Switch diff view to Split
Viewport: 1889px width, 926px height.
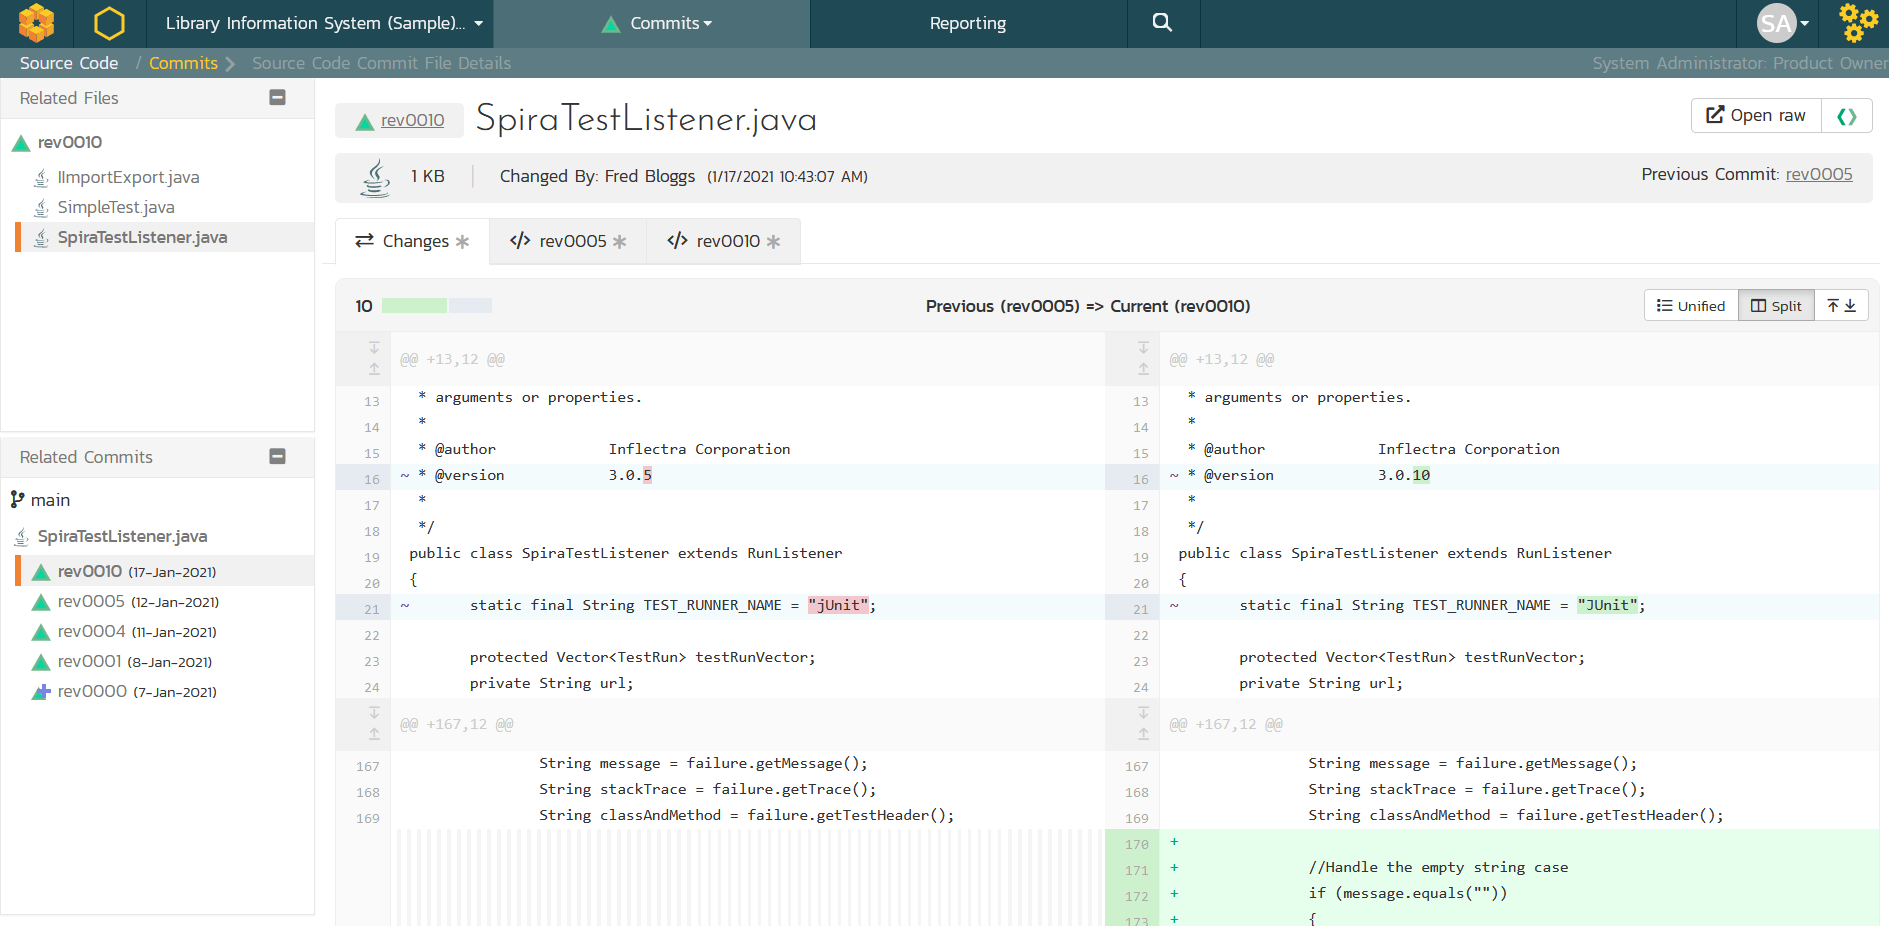[1776, 306]
